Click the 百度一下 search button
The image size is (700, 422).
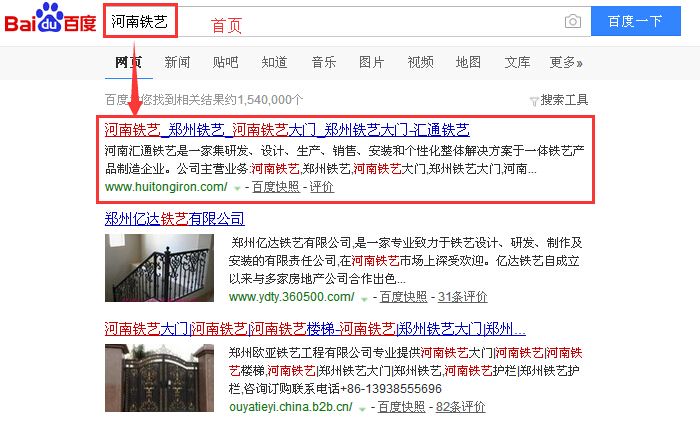[636, 21]
